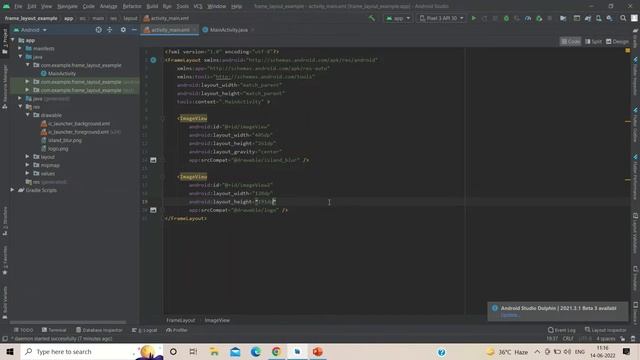Click Windows Start button
This screenshot has height=360, width=640.
pos(10,352)
